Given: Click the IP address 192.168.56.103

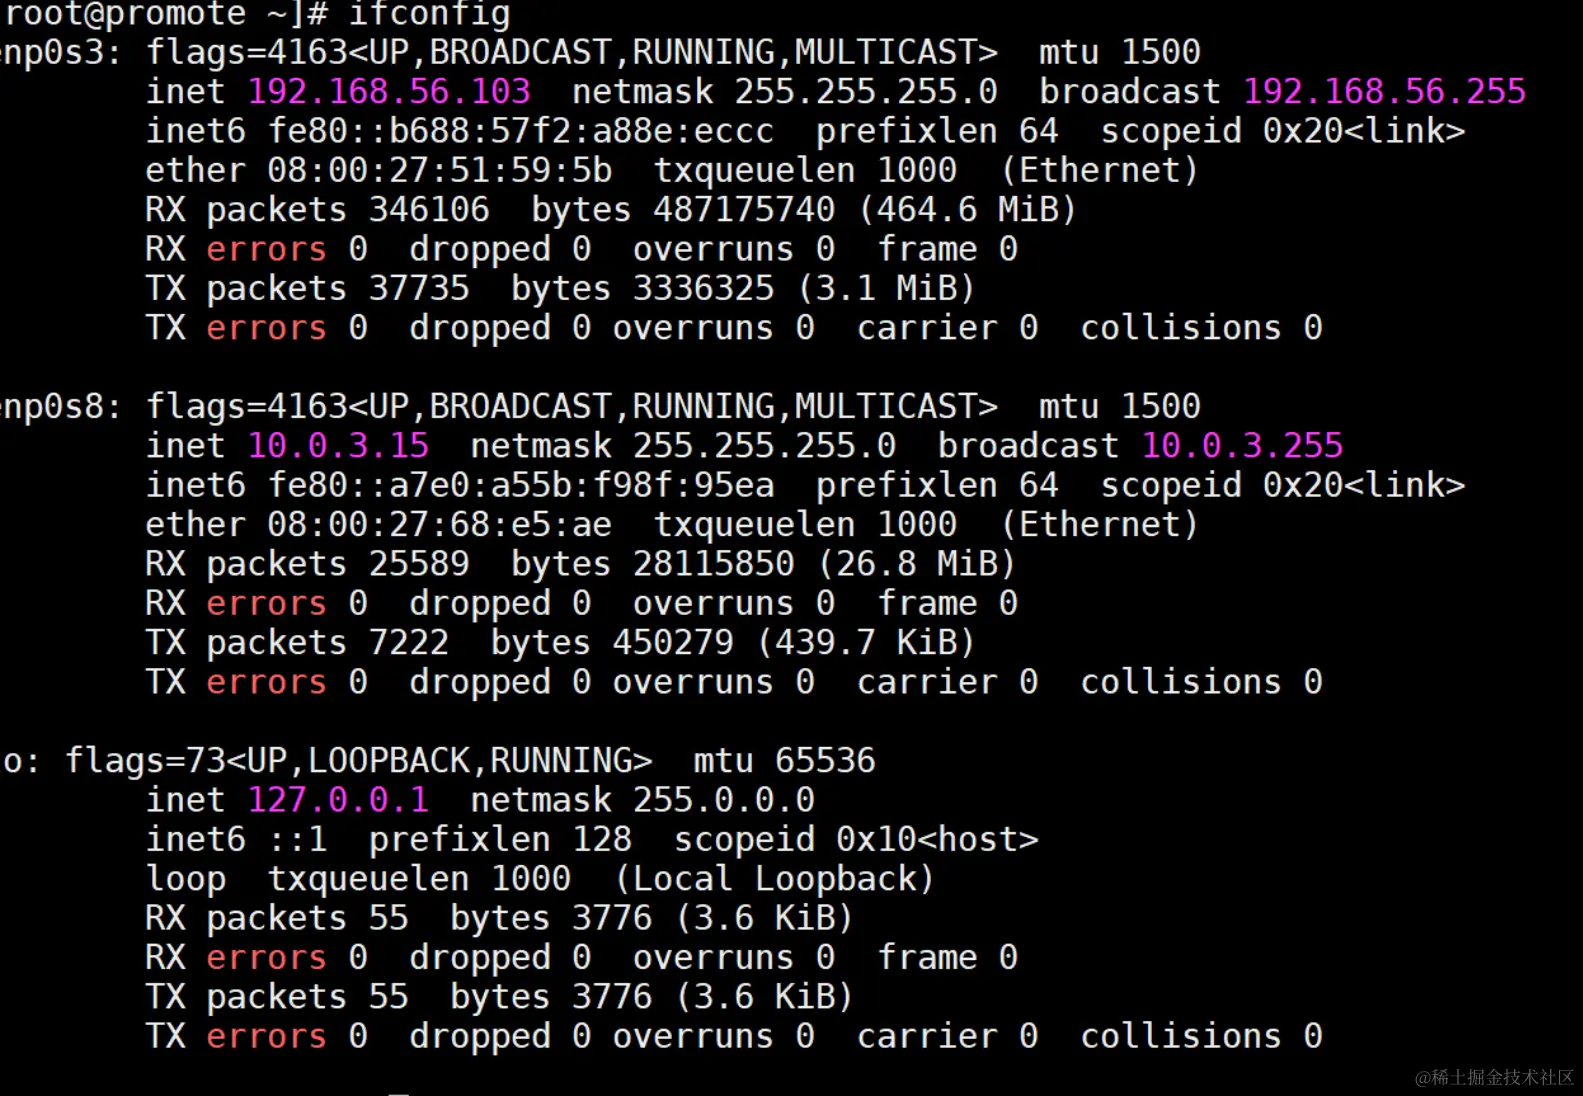Looking at the screenshot, I should [x=389, y=91].
